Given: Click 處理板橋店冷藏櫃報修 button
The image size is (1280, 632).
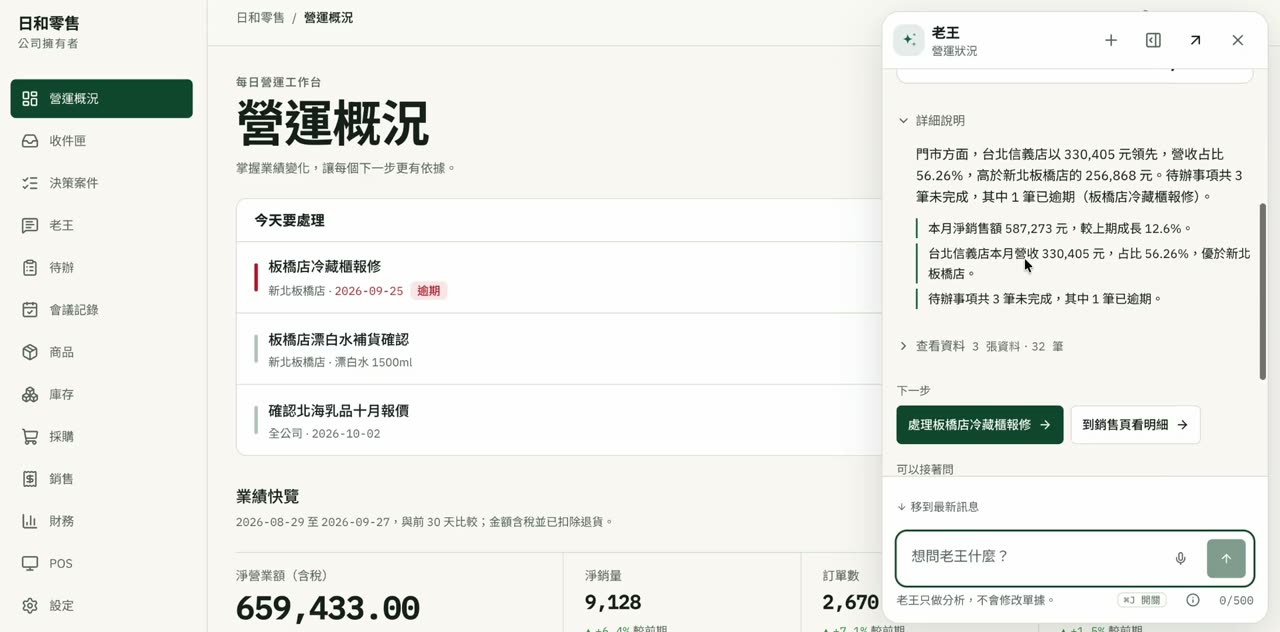Looking at the screenshot, I should [980, 425].
